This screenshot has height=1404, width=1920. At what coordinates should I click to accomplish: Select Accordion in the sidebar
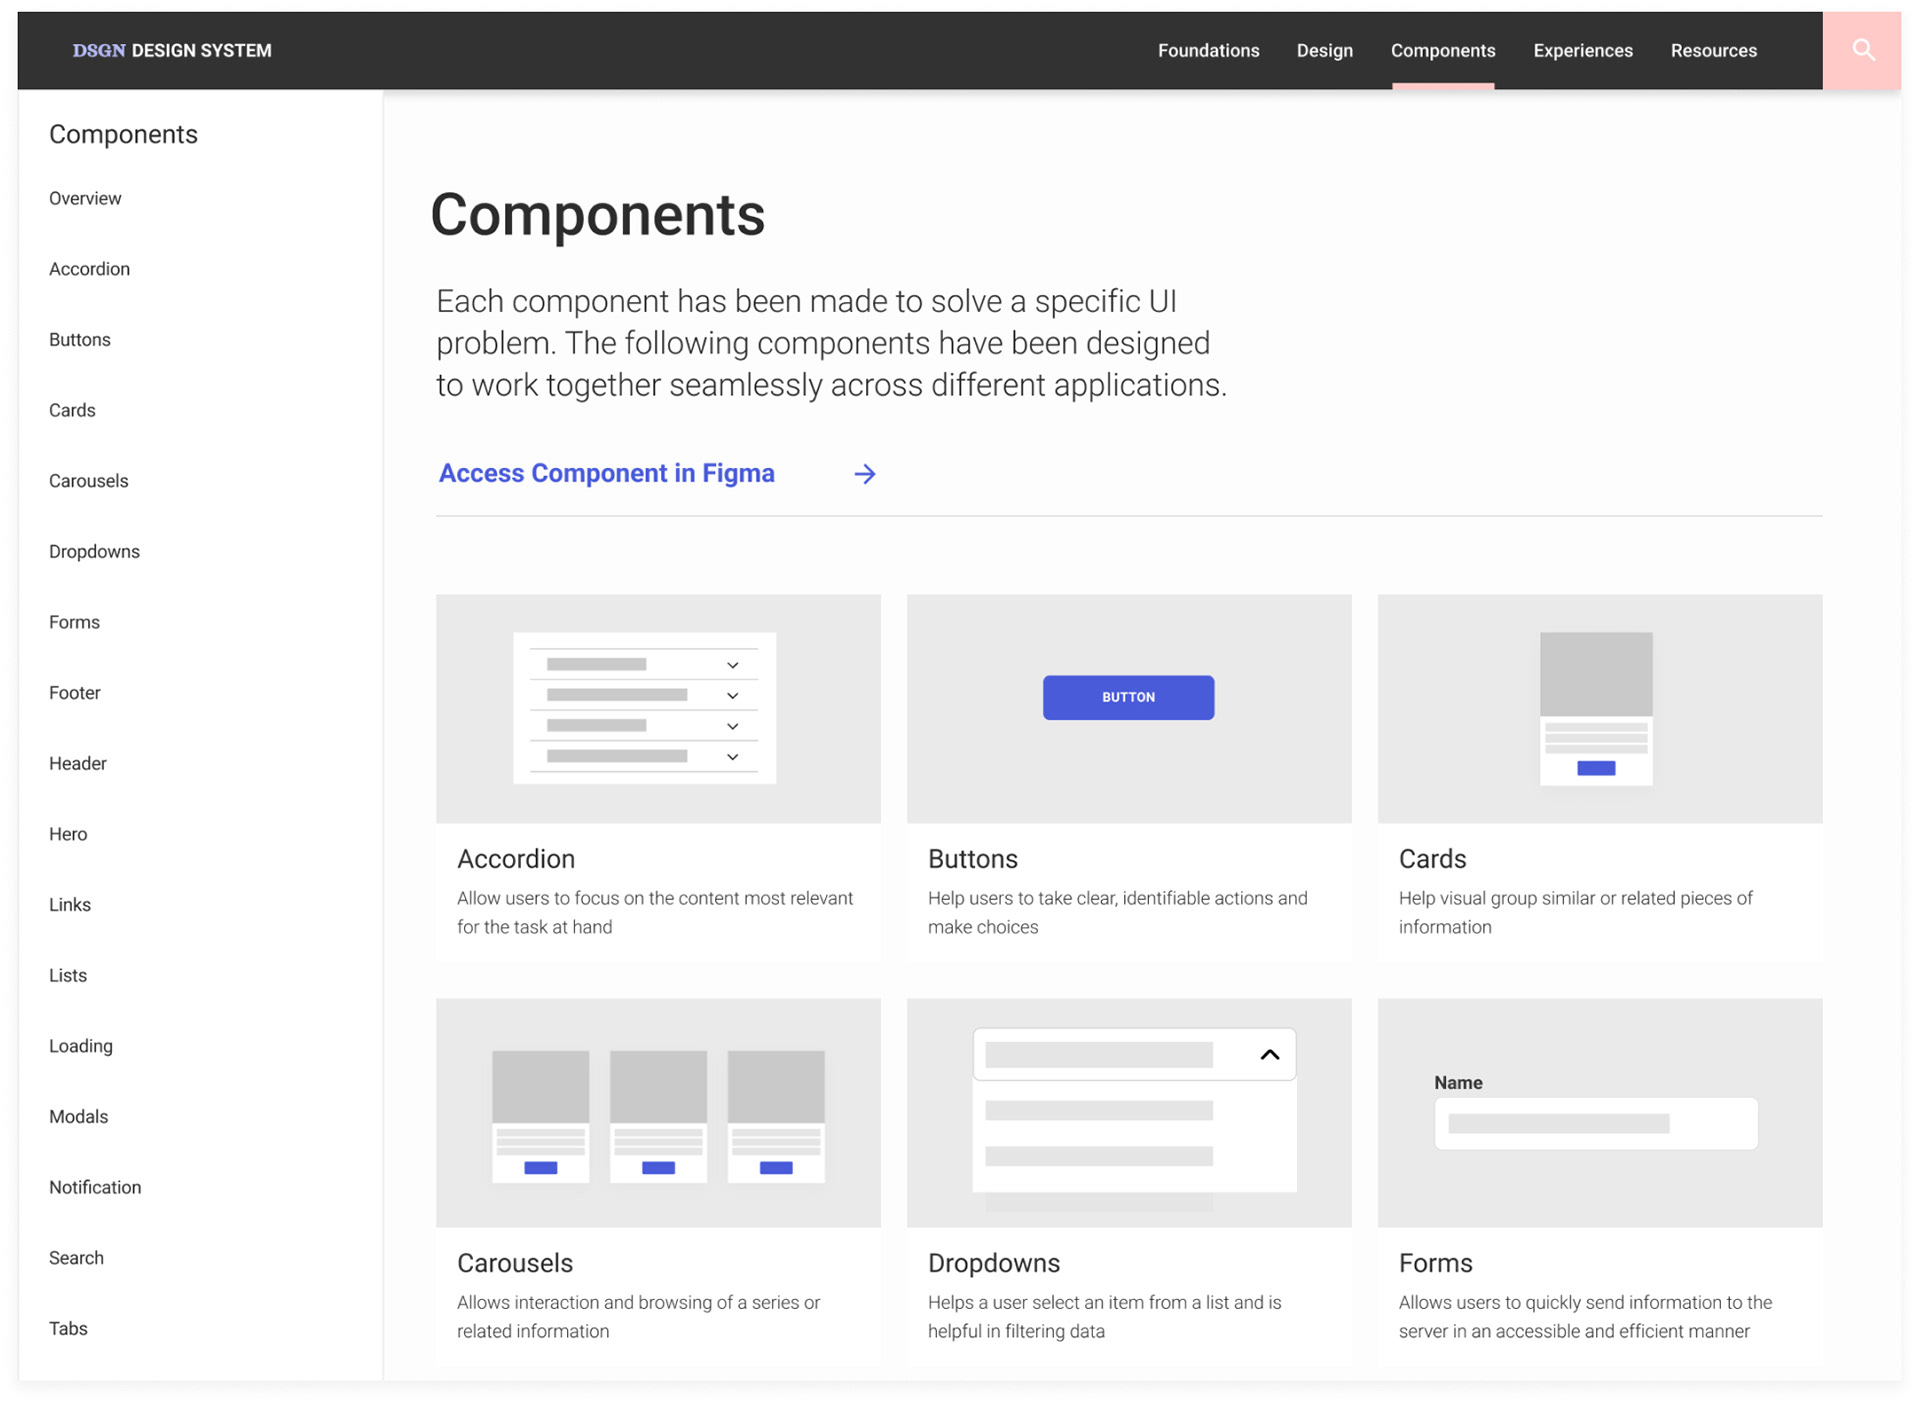coord(89,269)
